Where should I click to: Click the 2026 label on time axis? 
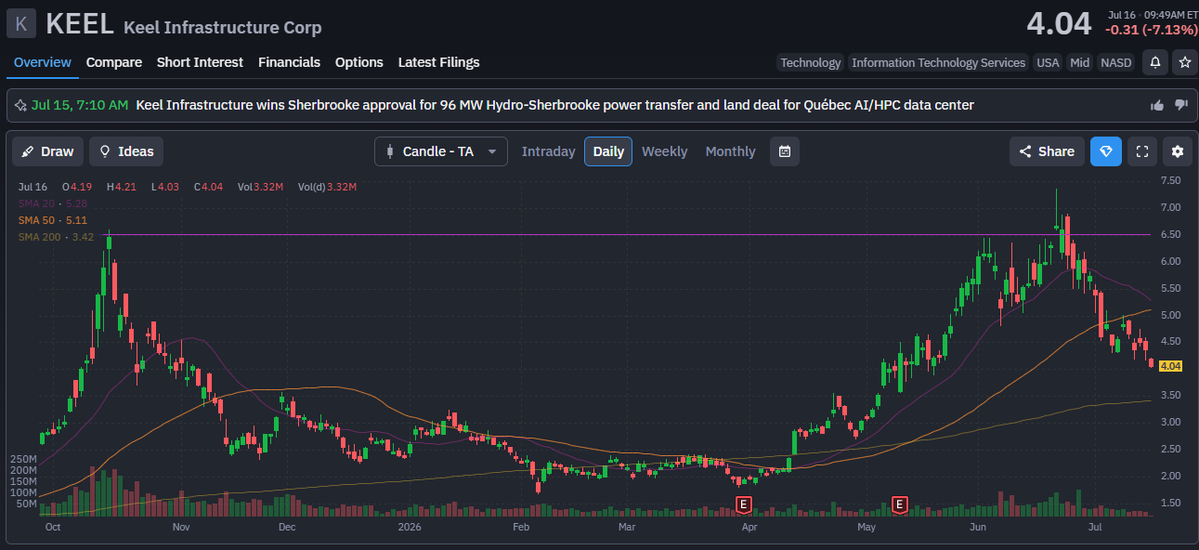409,527
